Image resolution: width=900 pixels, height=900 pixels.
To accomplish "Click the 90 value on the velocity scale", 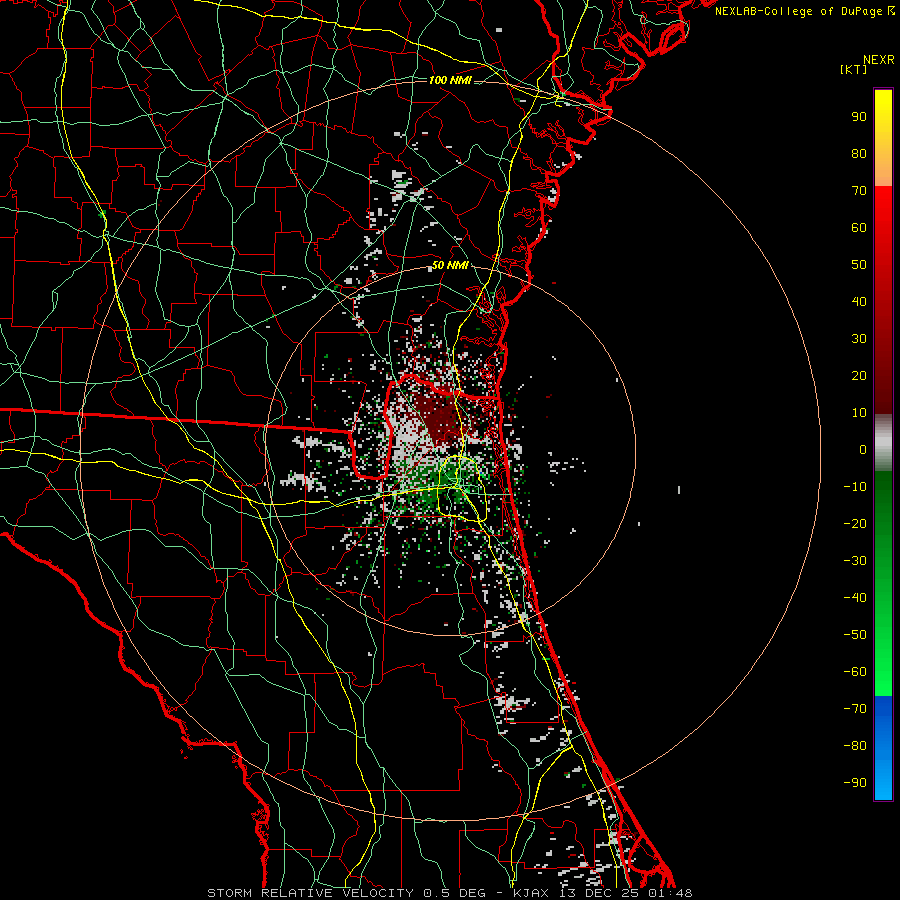I will (859, 117).
